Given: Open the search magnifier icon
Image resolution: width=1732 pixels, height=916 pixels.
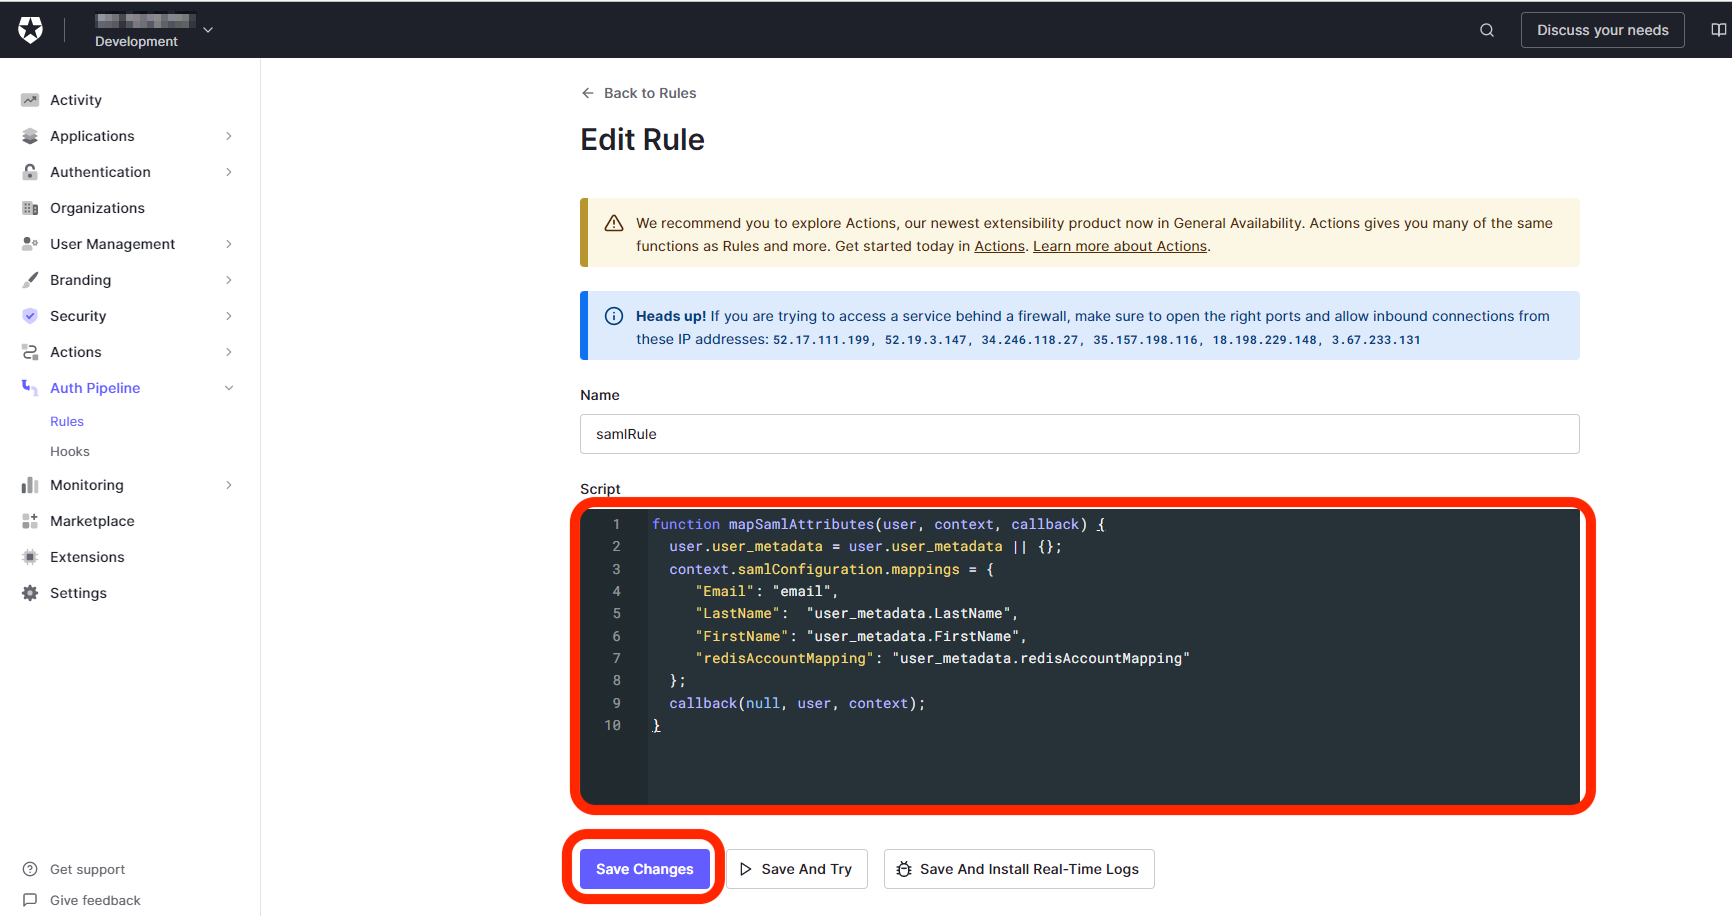Looking at the screenshot, I should point(1487,30).
